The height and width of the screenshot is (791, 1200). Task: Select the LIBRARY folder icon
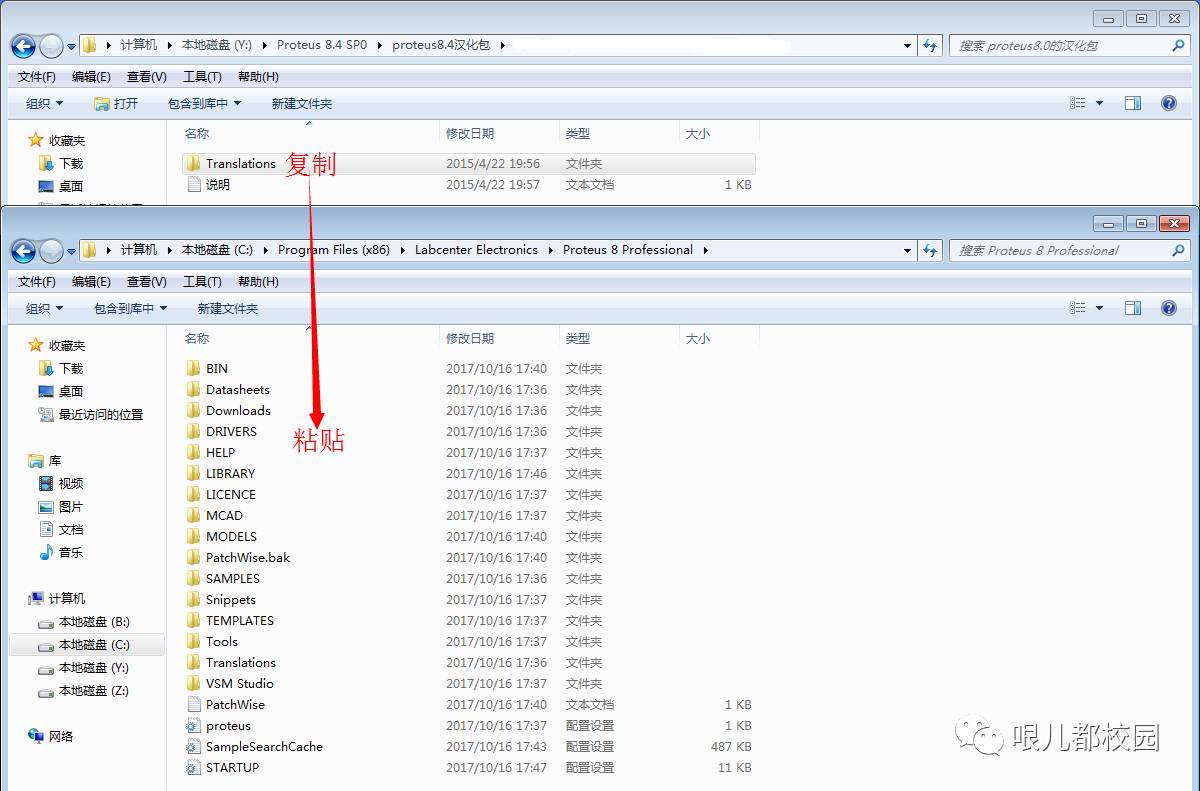194,473
